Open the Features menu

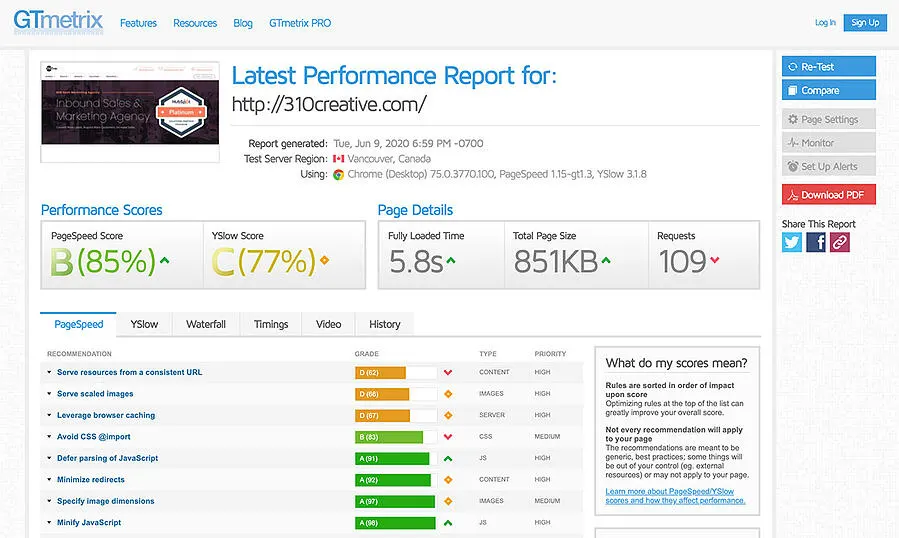138,23
